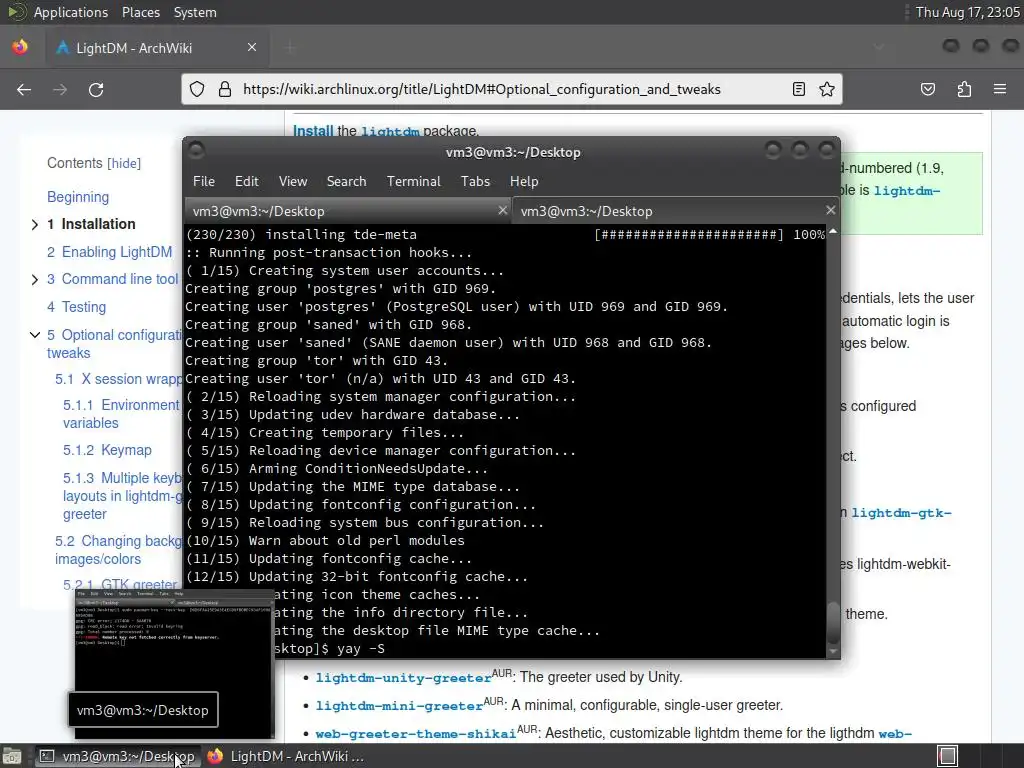Open a new Firefox tab with the plus button
The height and width of the screenshot is (768, 1024).
tap(291, 47)
